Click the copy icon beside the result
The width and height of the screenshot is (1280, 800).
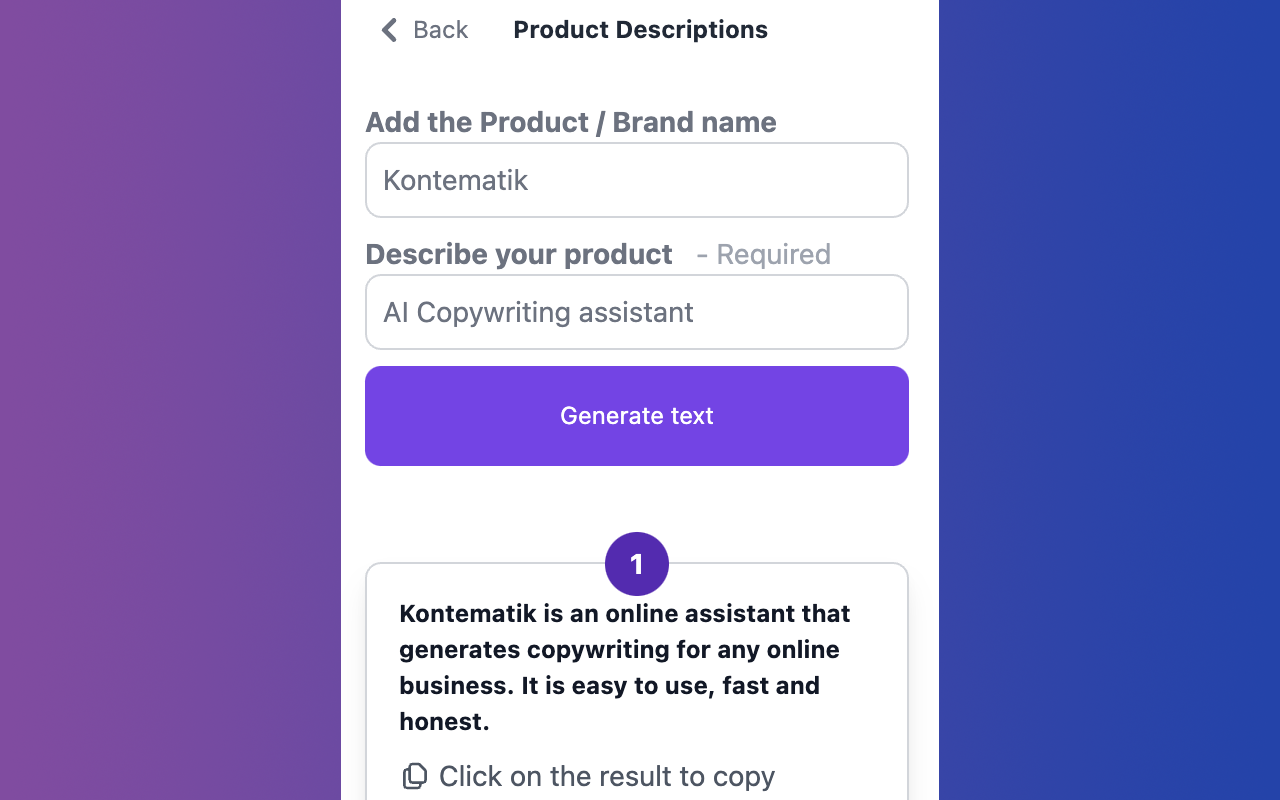[414, 775]
